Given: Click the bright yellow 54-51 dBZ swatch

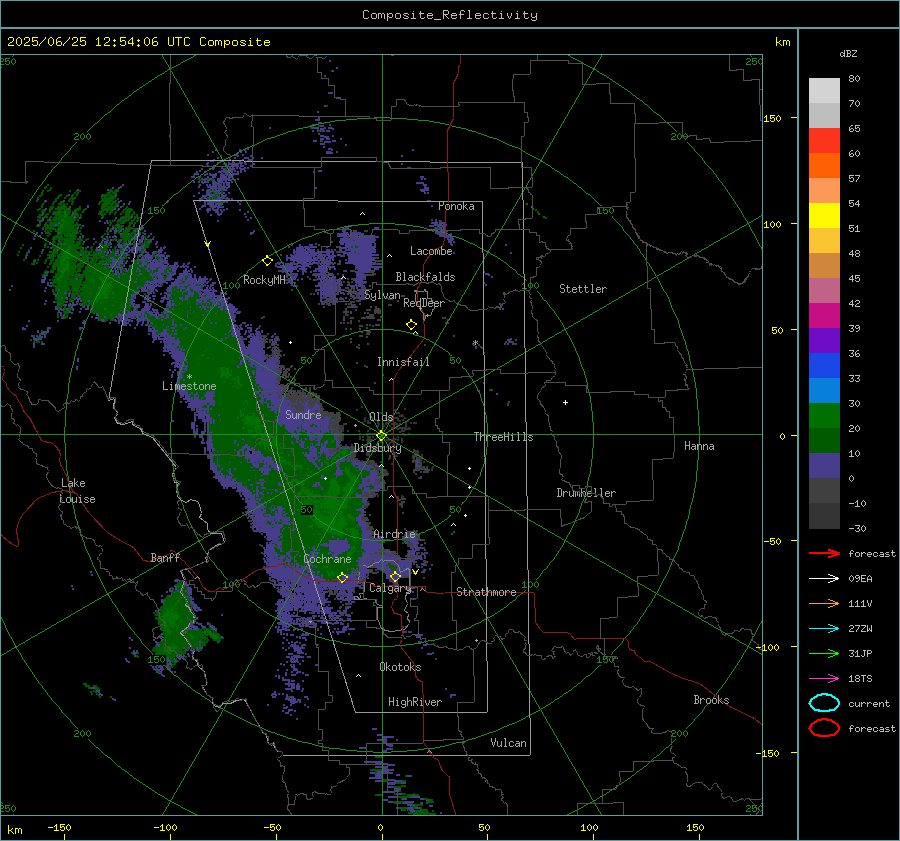Looking at the screenshot, I should (824, 215).
